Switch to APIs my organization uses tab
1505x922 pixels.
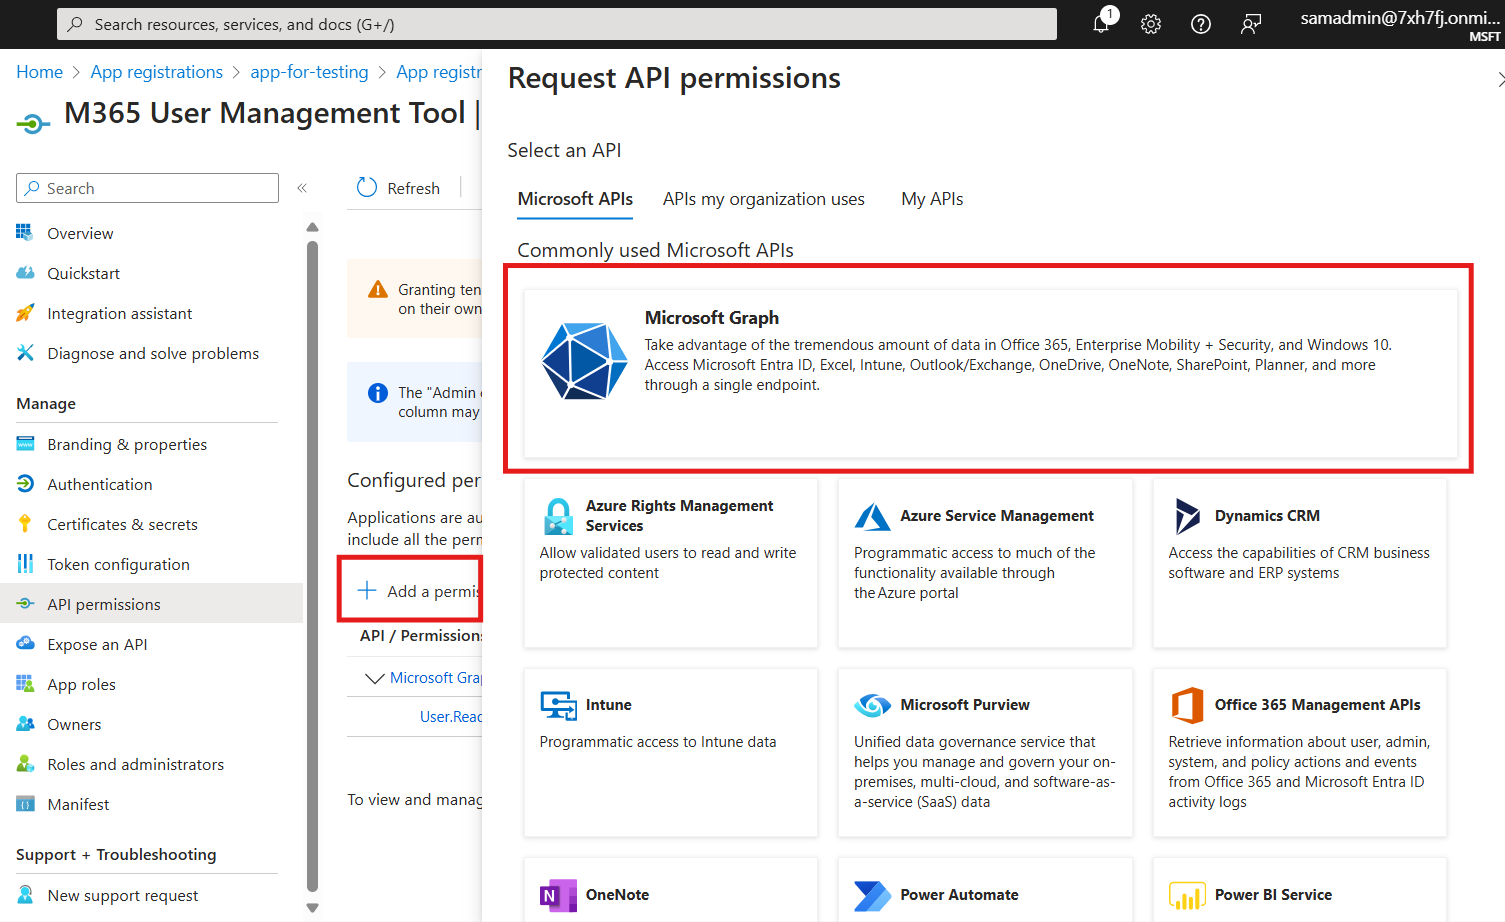764,199
